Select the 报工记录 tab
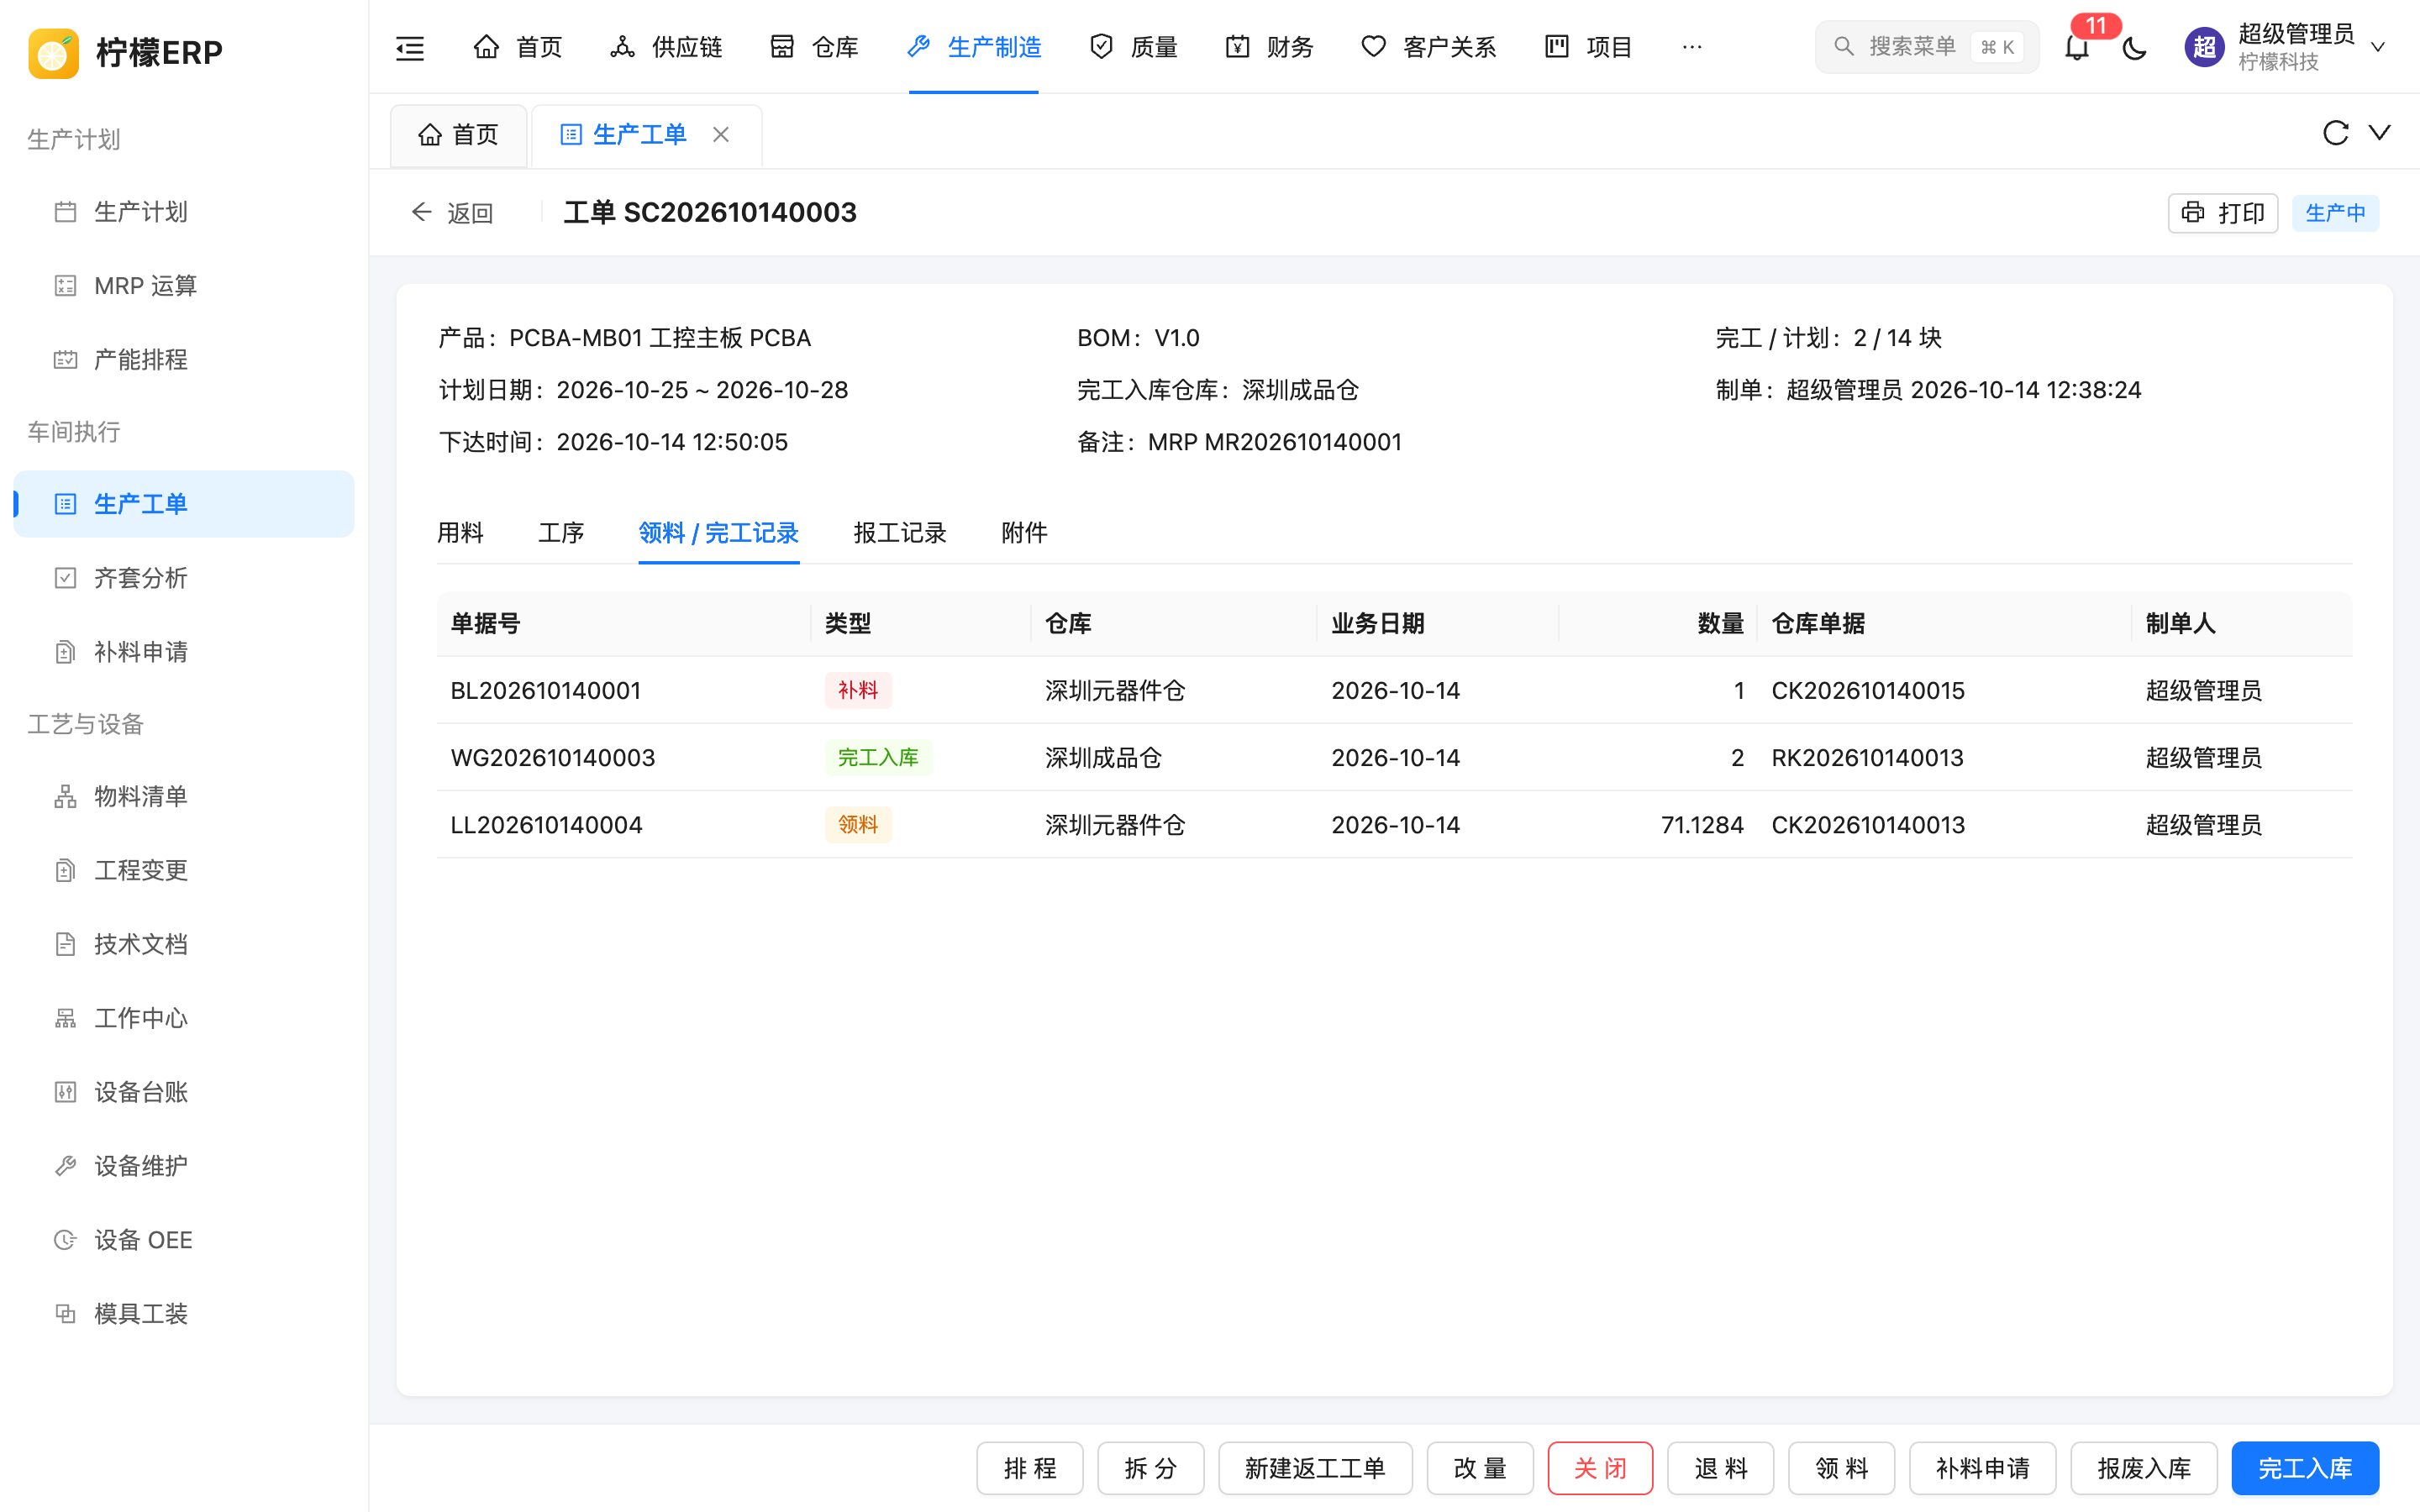Image resolution: width=2420 pixels, height=1512 pixels. (x=900, y=533)
